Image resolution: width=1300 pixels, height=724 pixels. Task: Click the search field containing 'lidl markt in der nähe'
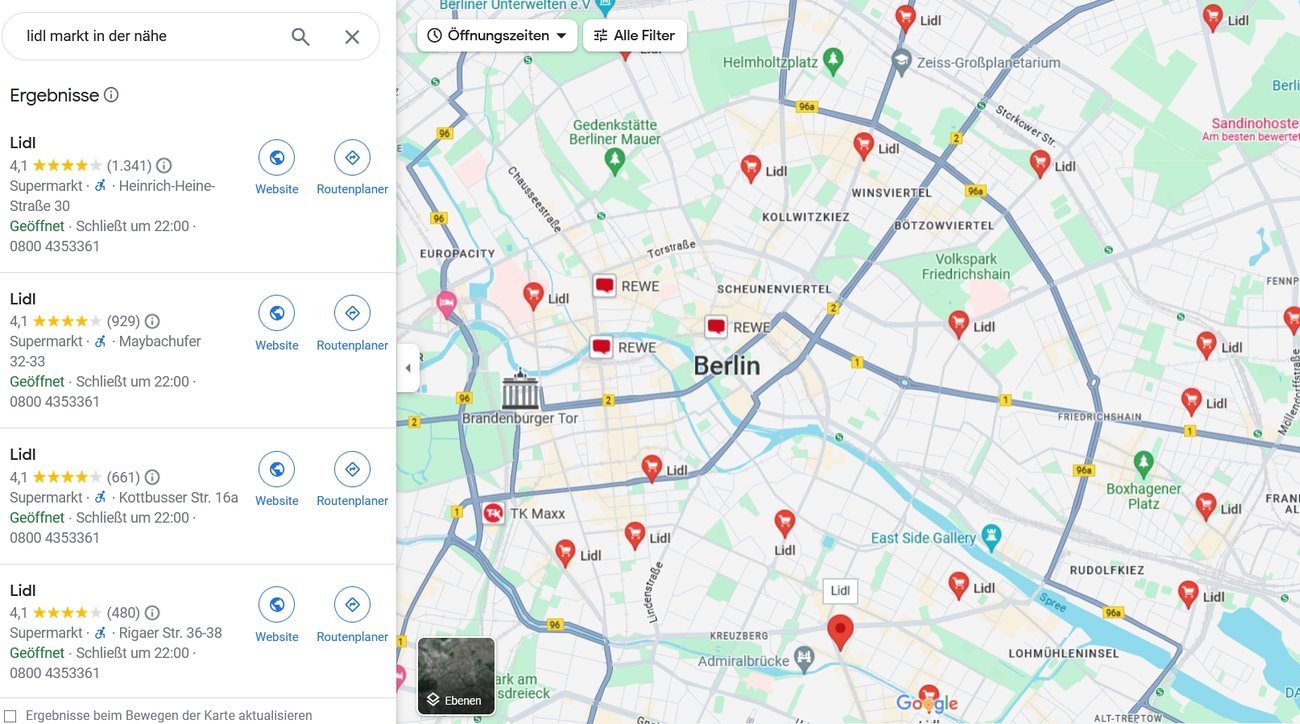(150, 36)
